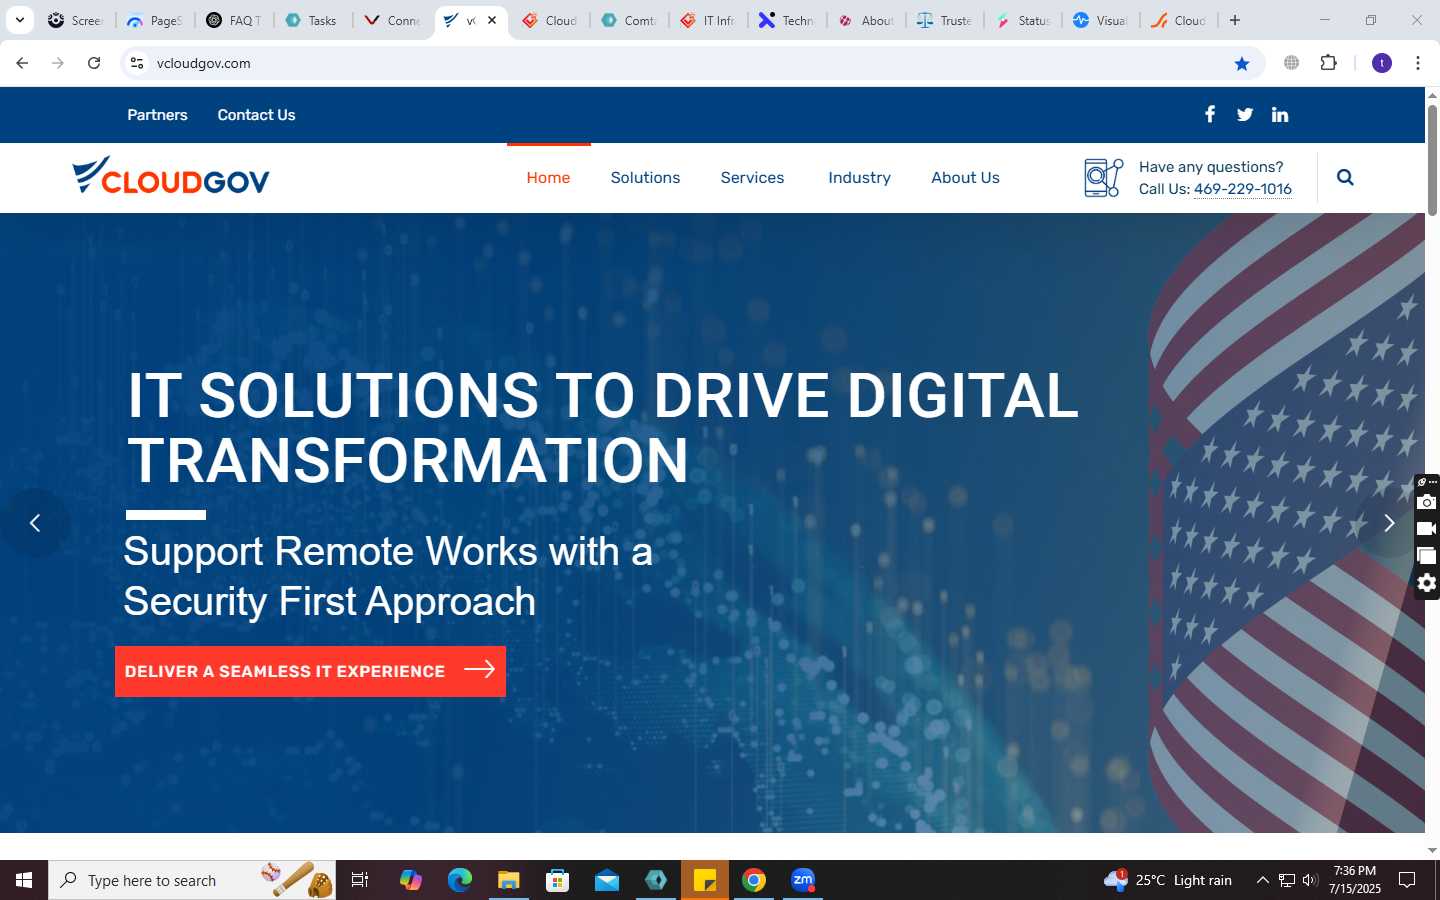Open the LinkedIn social icon

pos(1280,115)
